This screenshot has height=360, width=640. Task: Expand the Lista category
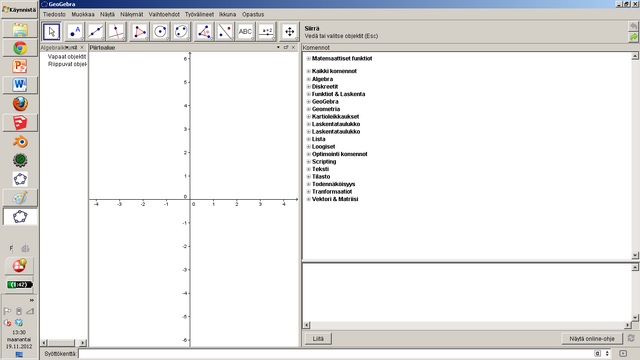click(x=309, y=139)
